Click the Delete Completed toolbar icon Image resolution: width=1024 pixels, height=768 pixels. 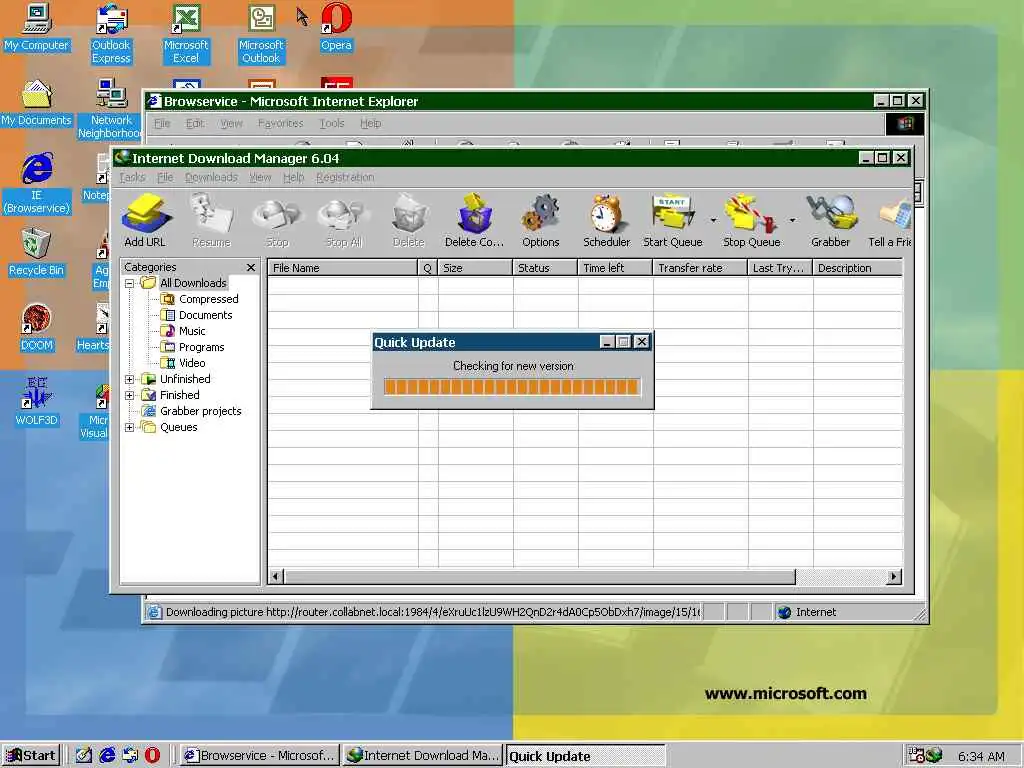point(474,220)
